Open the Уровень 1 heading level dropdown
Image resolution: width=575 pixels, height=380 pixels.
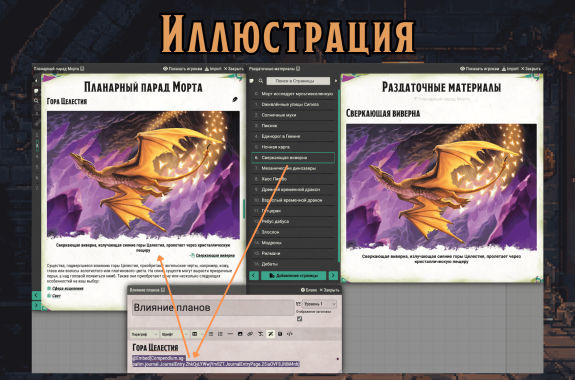pos(319,304)
